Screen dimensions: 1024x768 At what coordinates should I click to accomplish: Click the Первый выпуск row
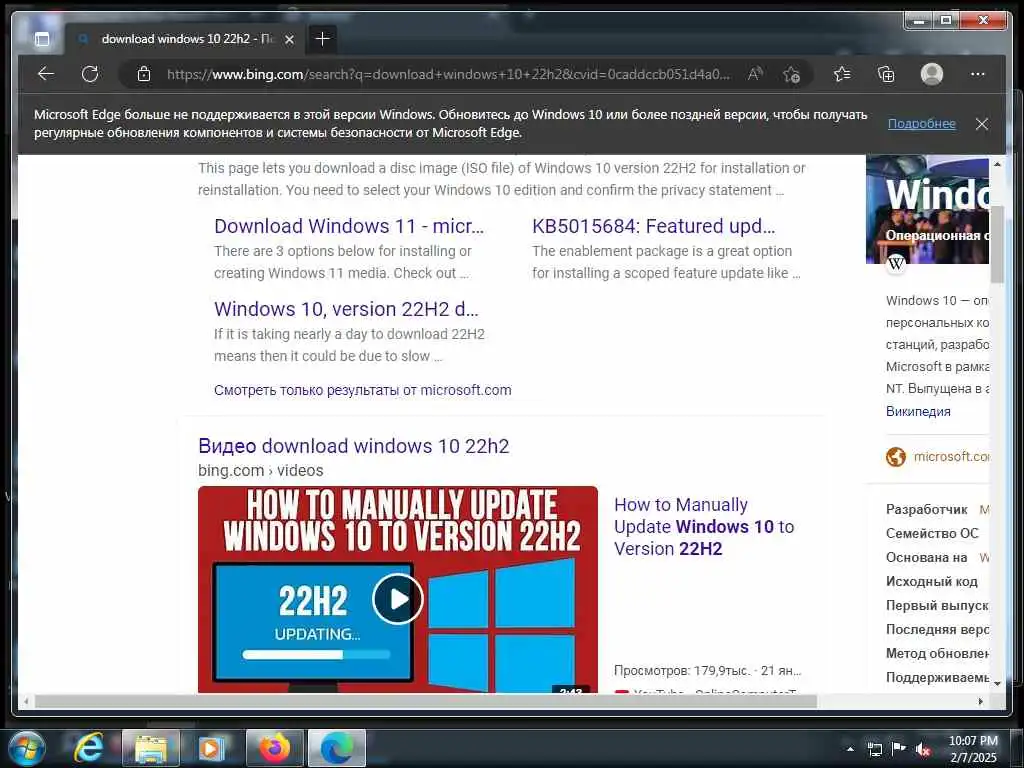[937, 605]
